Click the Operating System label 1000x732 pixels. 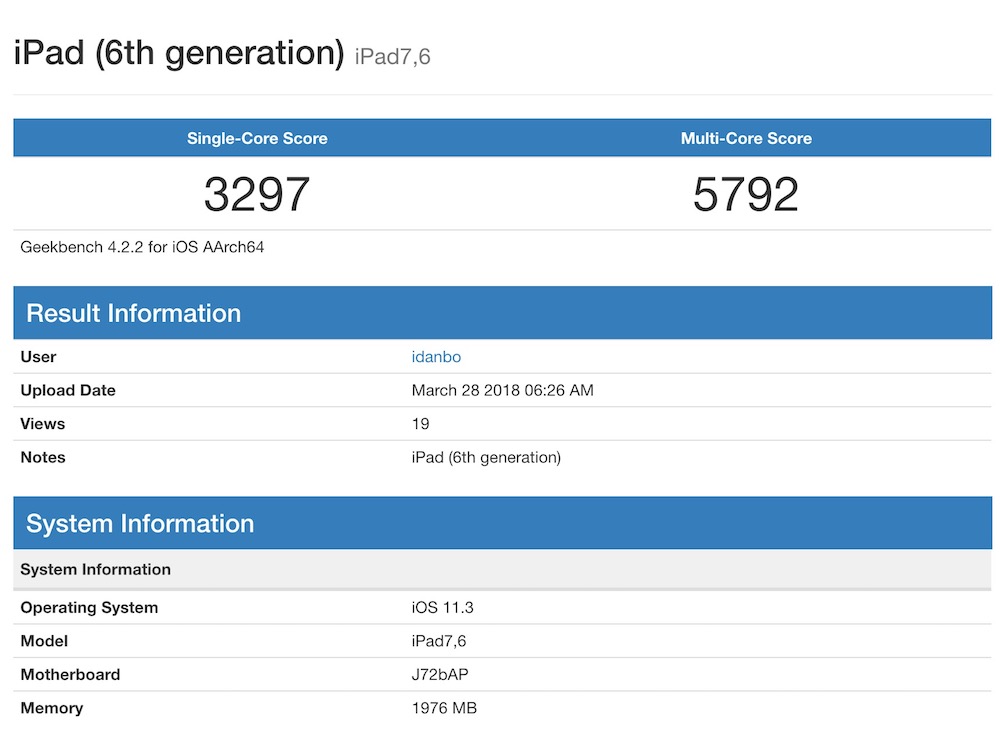89,608
